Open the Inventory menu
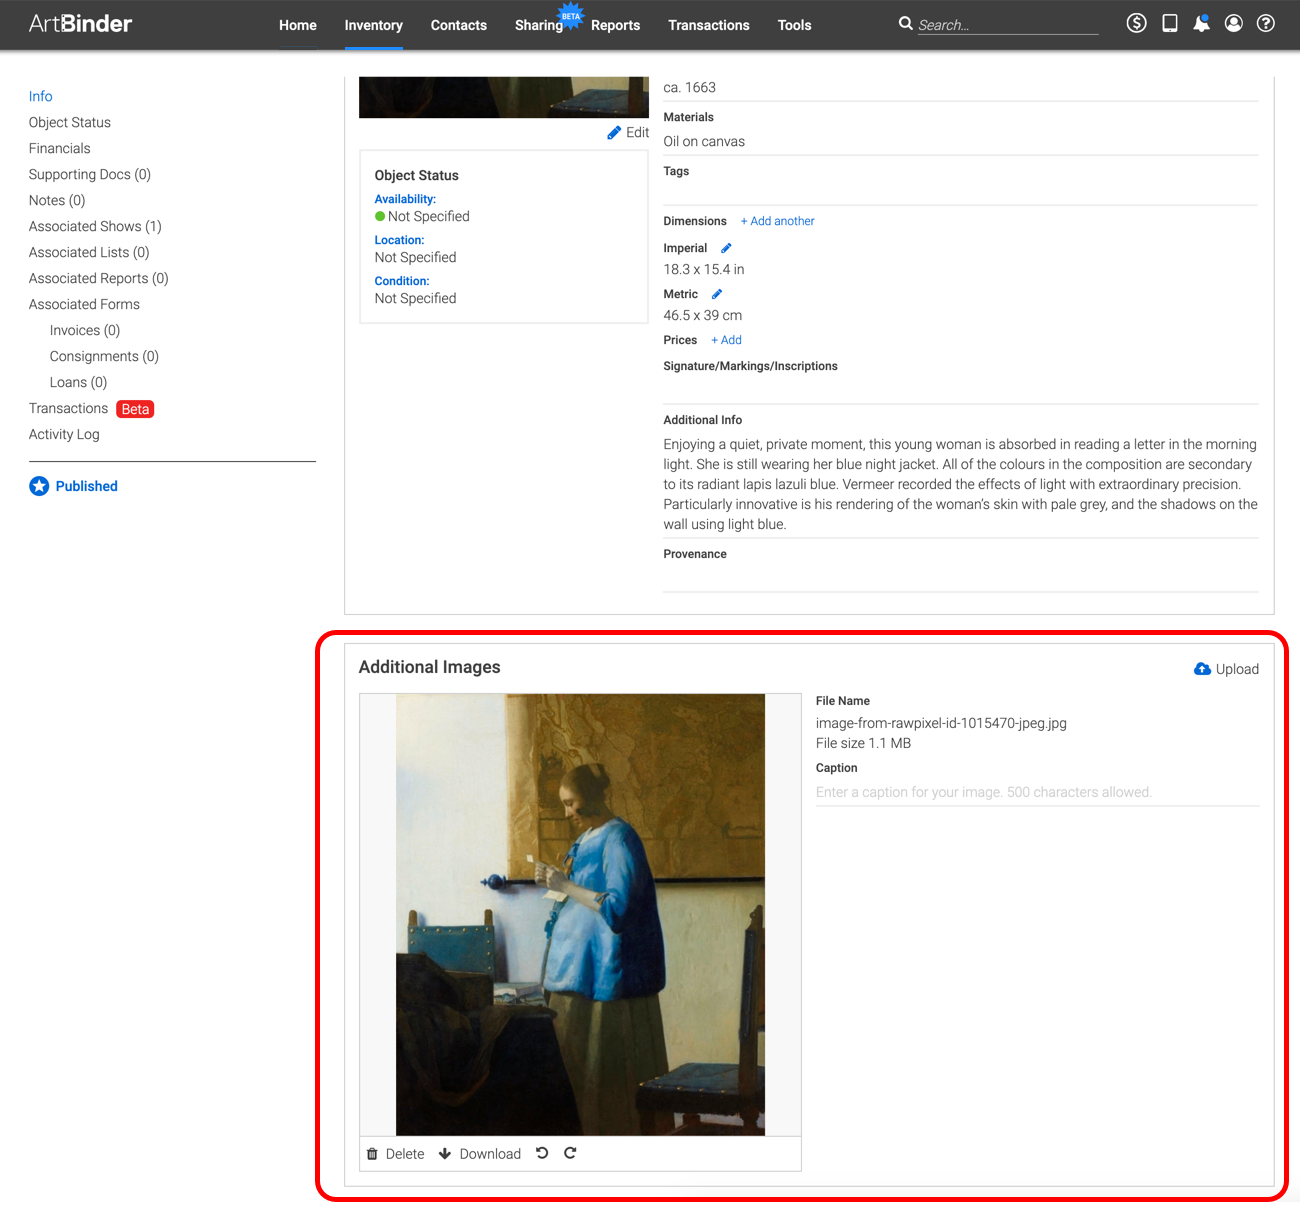 coord(374,25)
